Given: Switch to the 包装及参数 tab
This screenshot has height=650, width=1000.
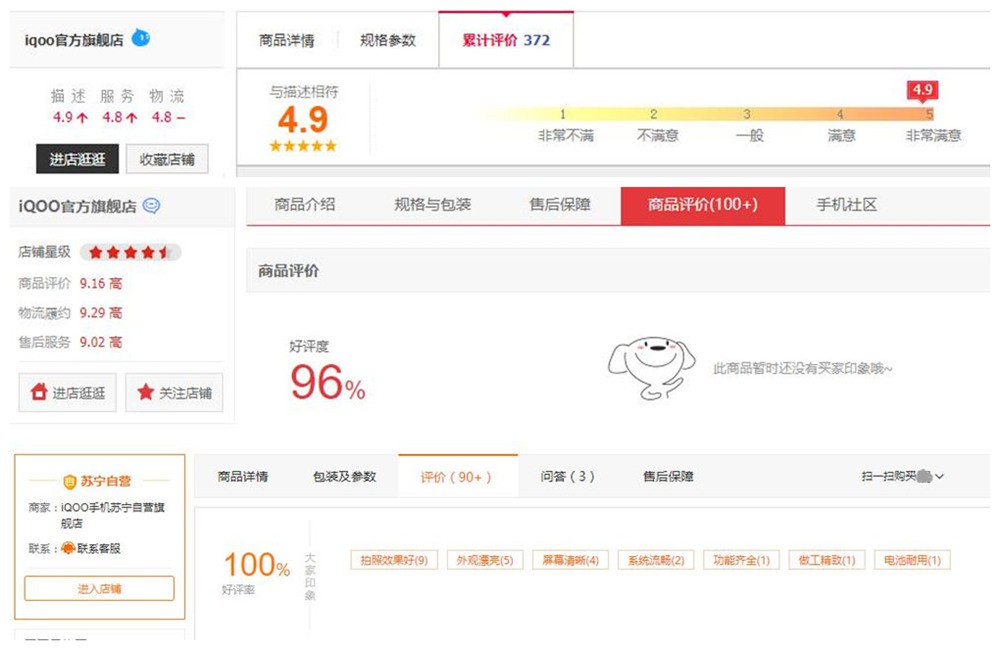Looking at the screenshot, I should click(x=344, y=476).
